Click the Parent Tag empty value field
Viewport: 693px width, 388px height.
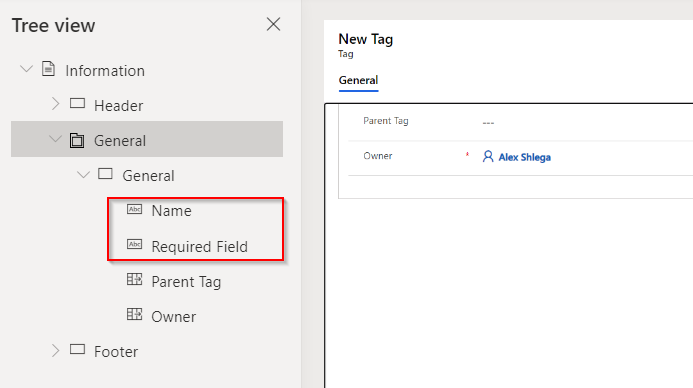click(488, 122)
